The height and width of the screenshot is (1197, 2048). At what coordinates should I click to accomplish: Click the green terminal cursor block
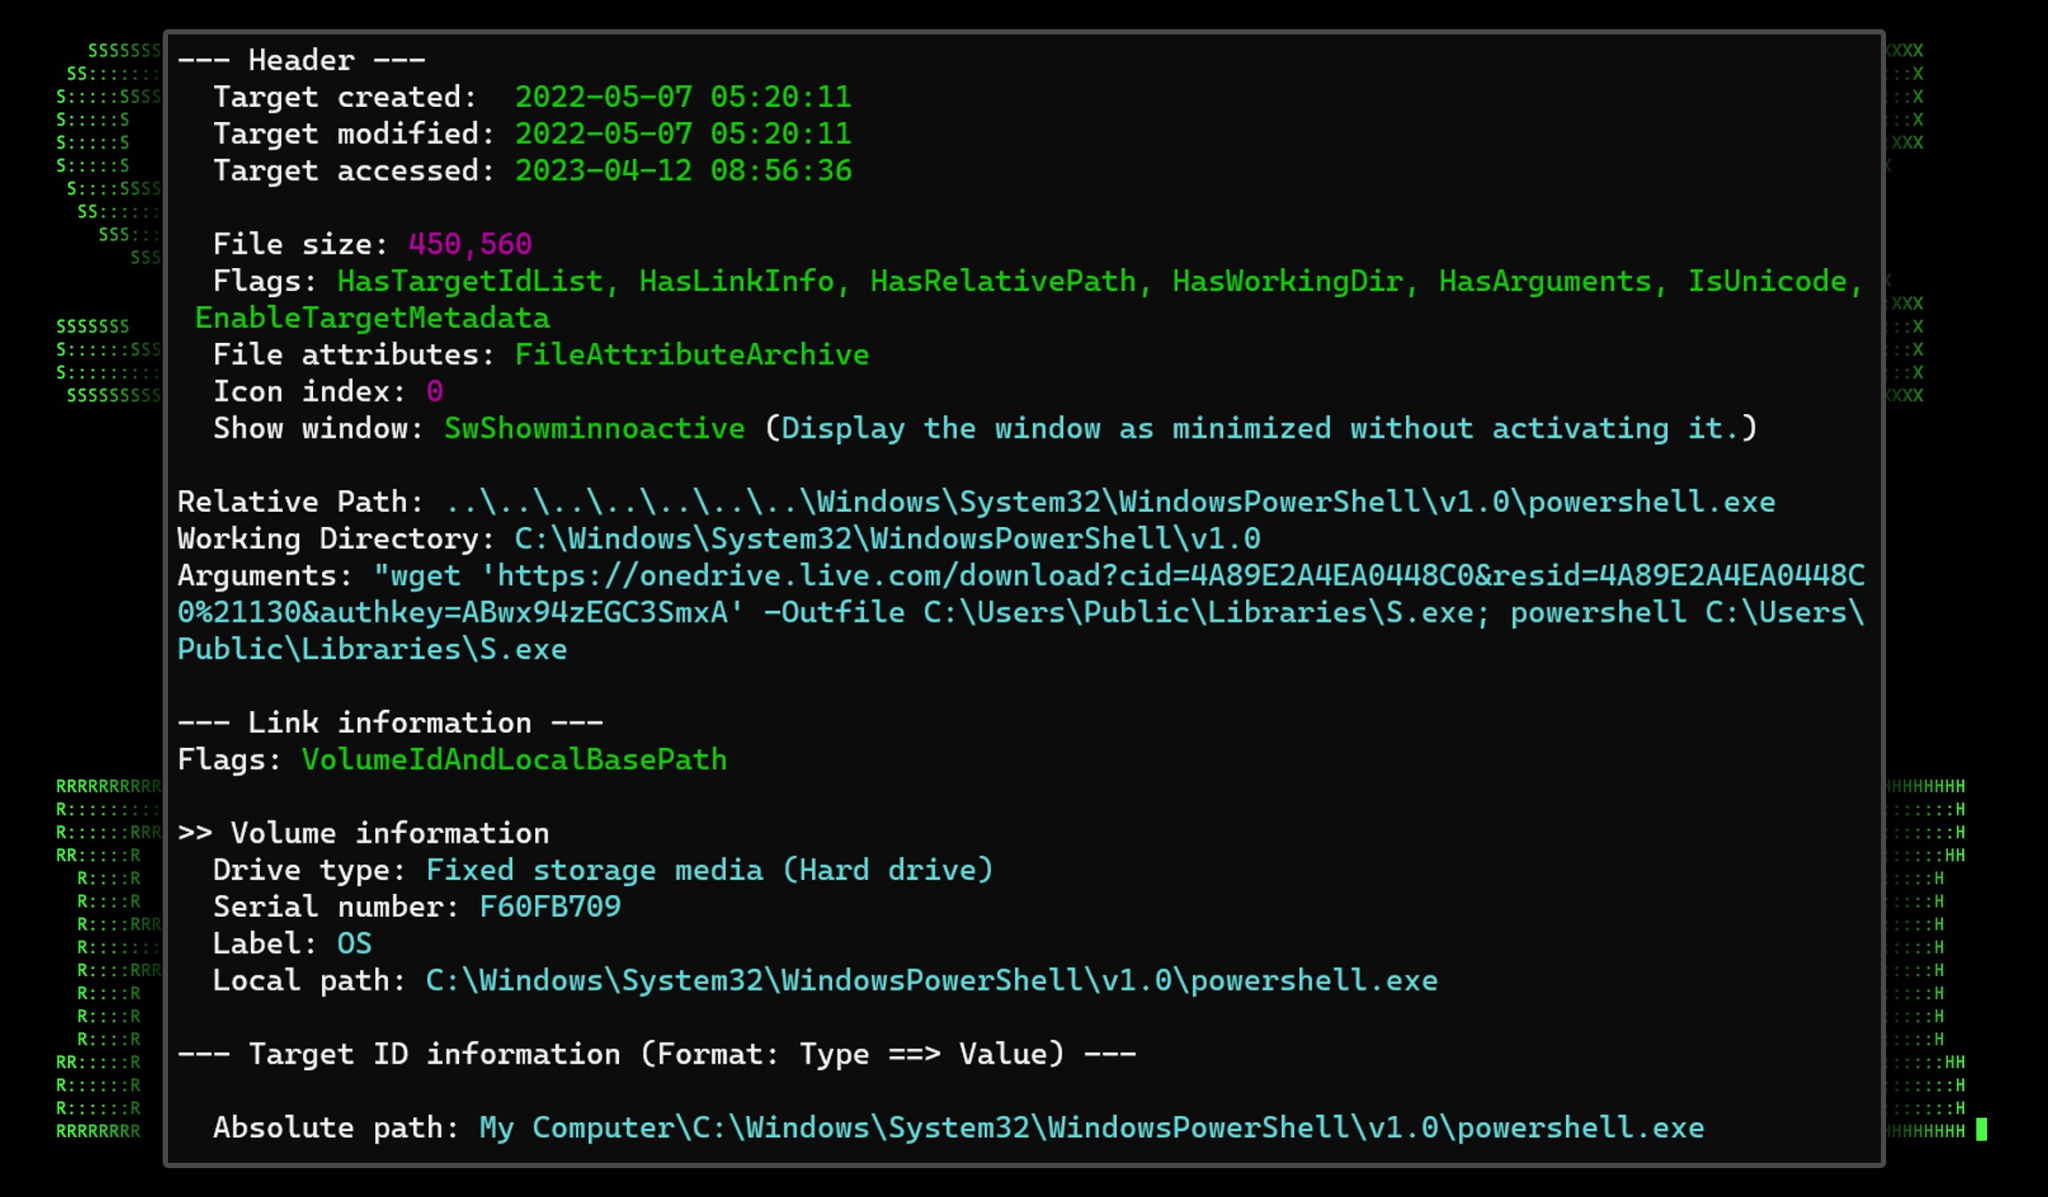tap(1982, 1130)
